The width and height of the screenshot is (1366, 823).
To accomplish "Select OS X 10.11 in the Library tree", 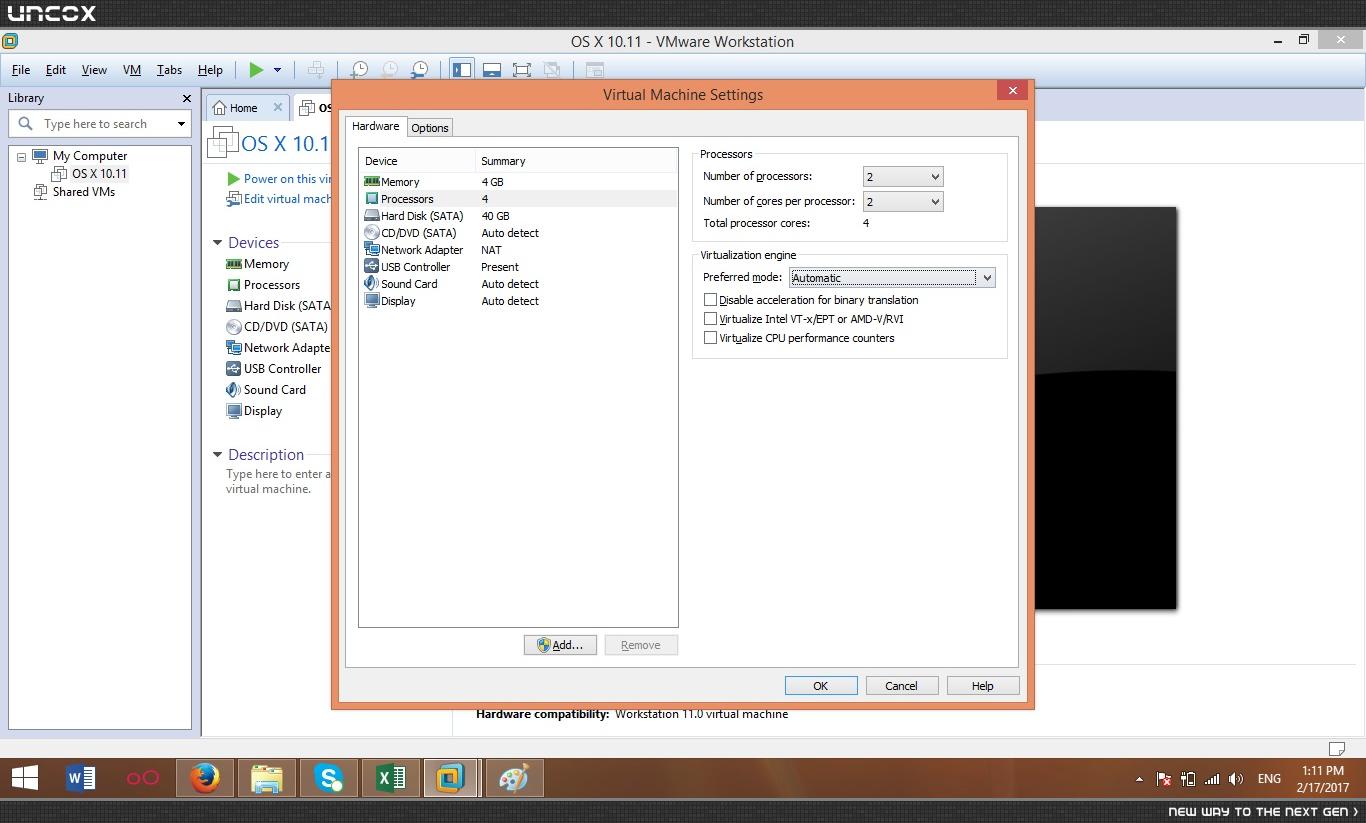I will coord(99,174).
